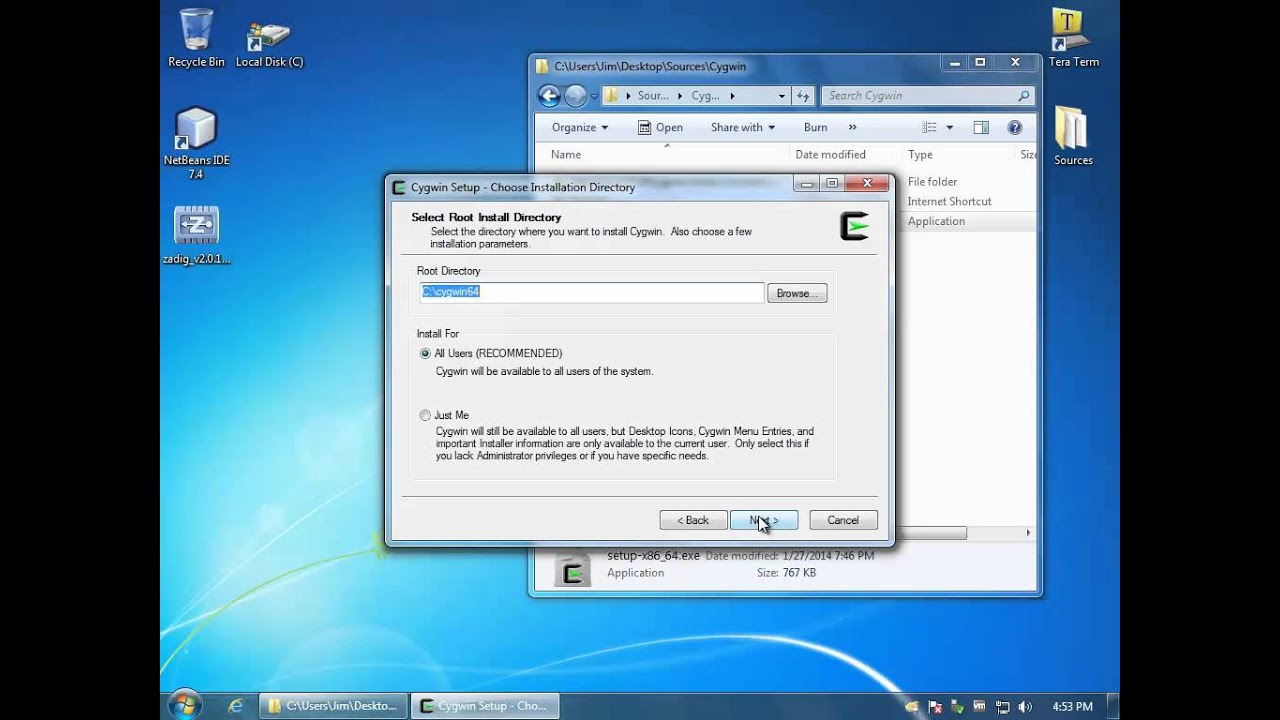The image size is (1280, 720).
Task: Toggle the Explorer preview pane
Action: (981, 127)
